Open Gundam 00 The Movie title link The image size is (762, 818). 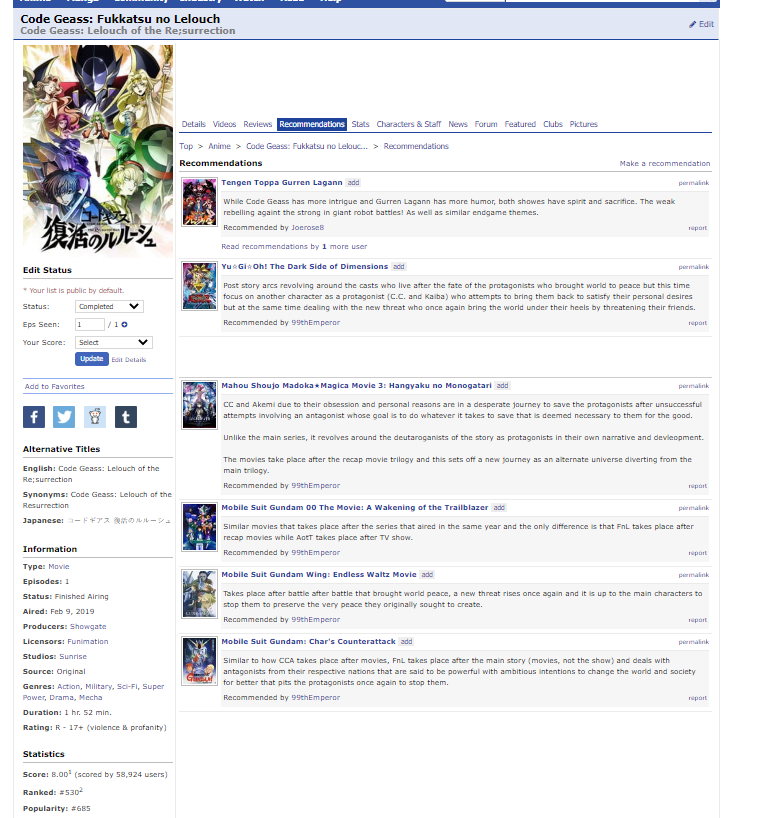[355, 507]
